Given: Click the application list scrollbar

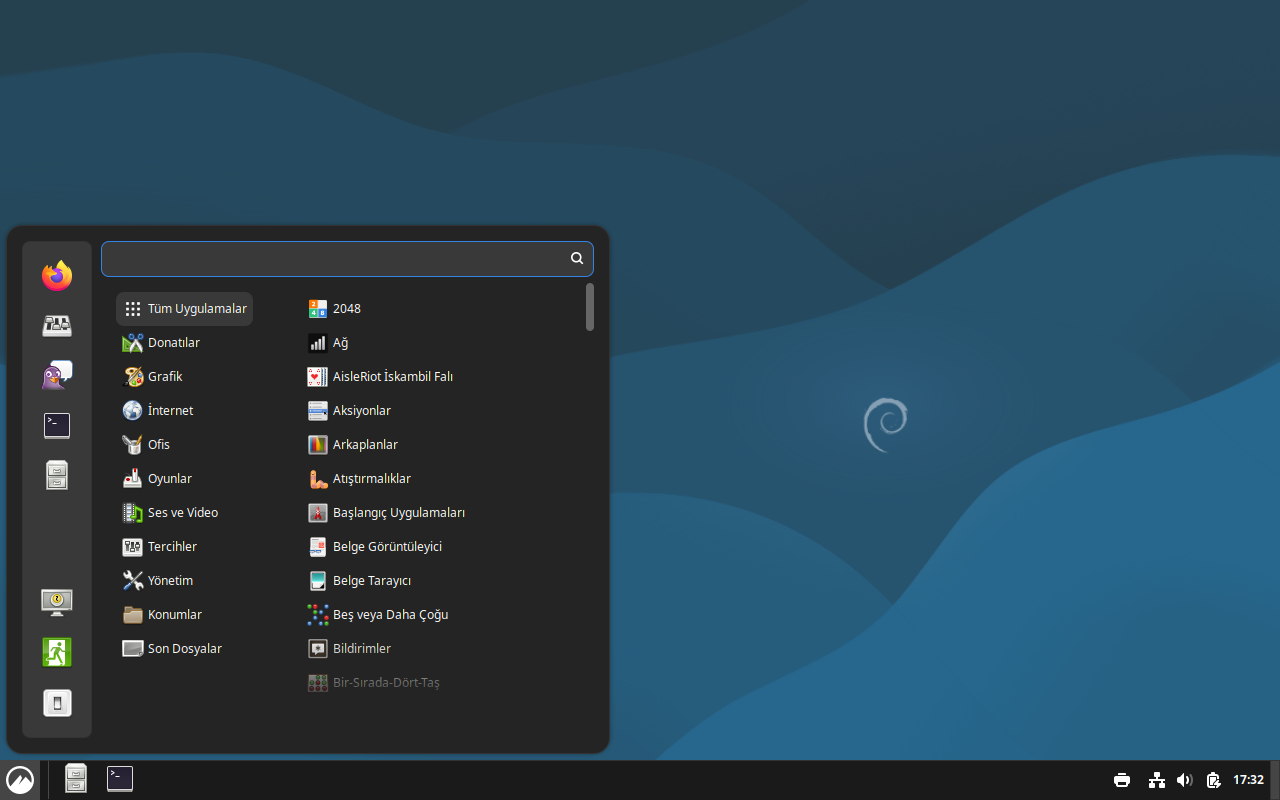Looking at the screenshot, I should point(590,307).
